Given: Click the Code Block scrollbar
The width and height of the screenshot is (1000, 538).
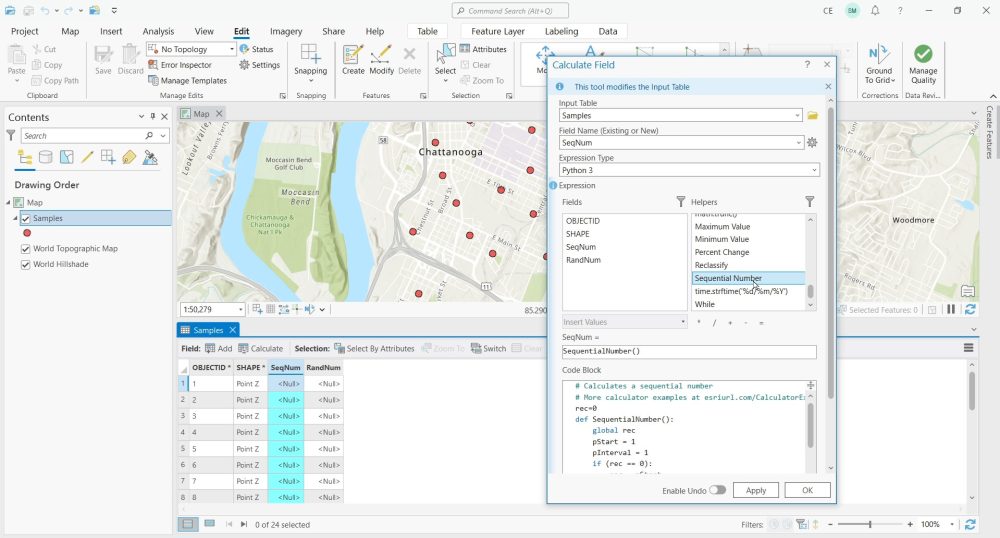Looking at the screenshot, I should click(811, 425).
